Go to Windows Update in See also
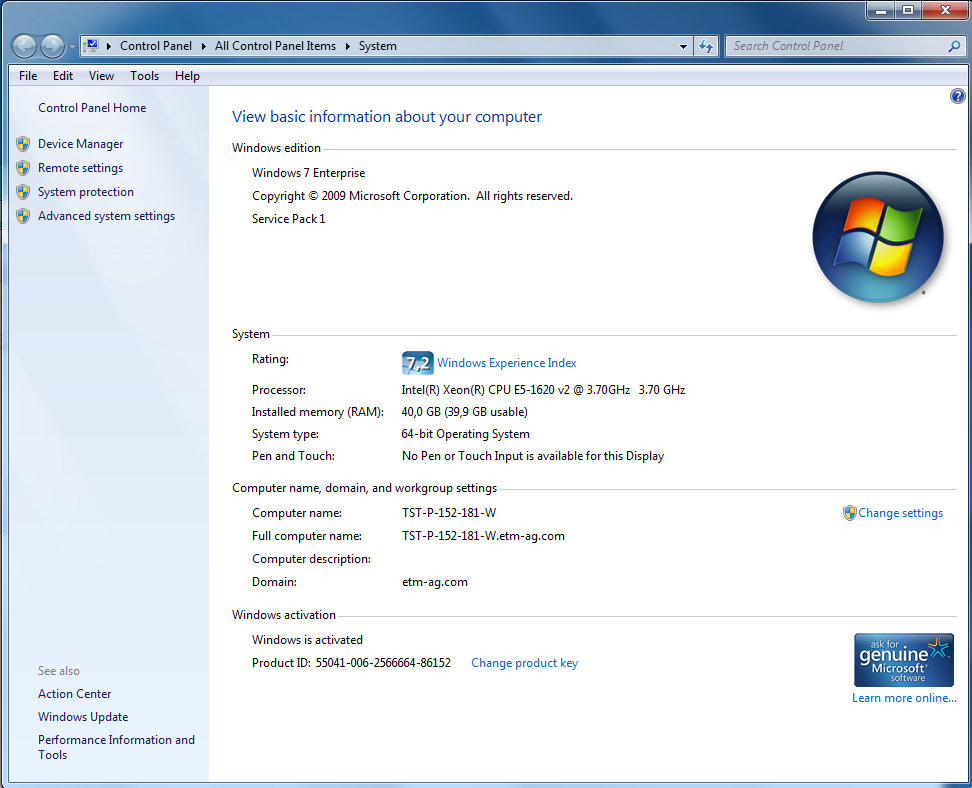Image resolution: width=972 pixels, height=788 pixels. pos(83,717)
